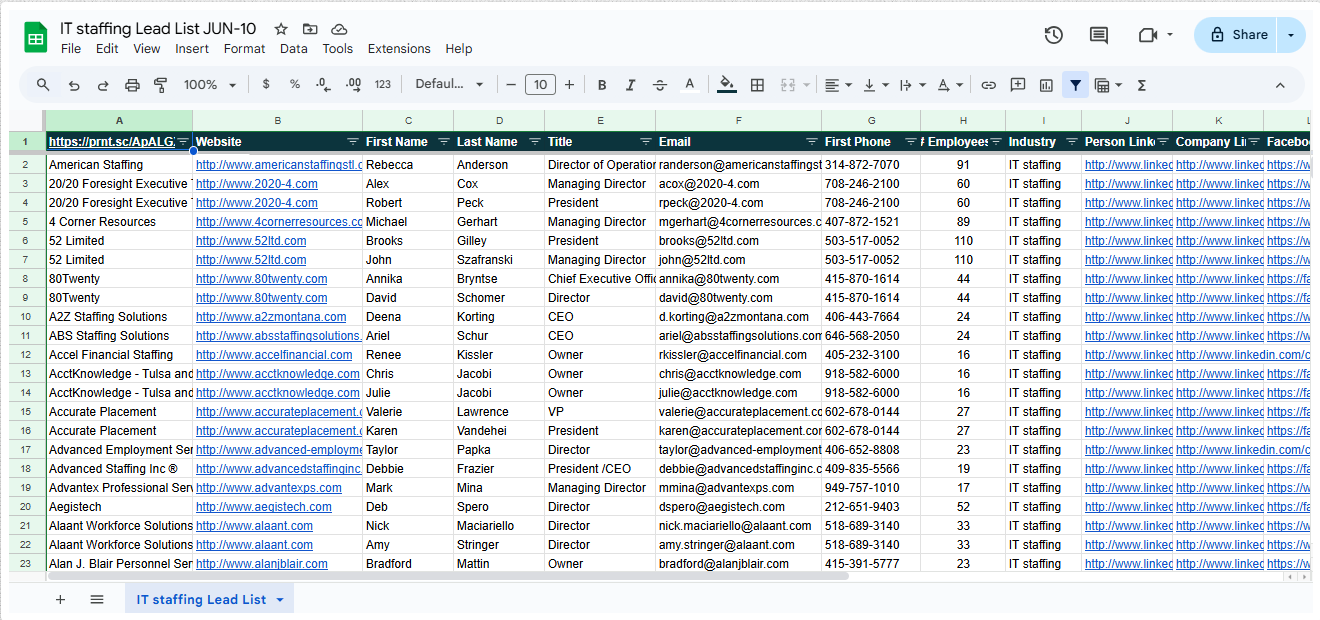
Task: Open text wrapping dropdown
Action: click(912, 85)
